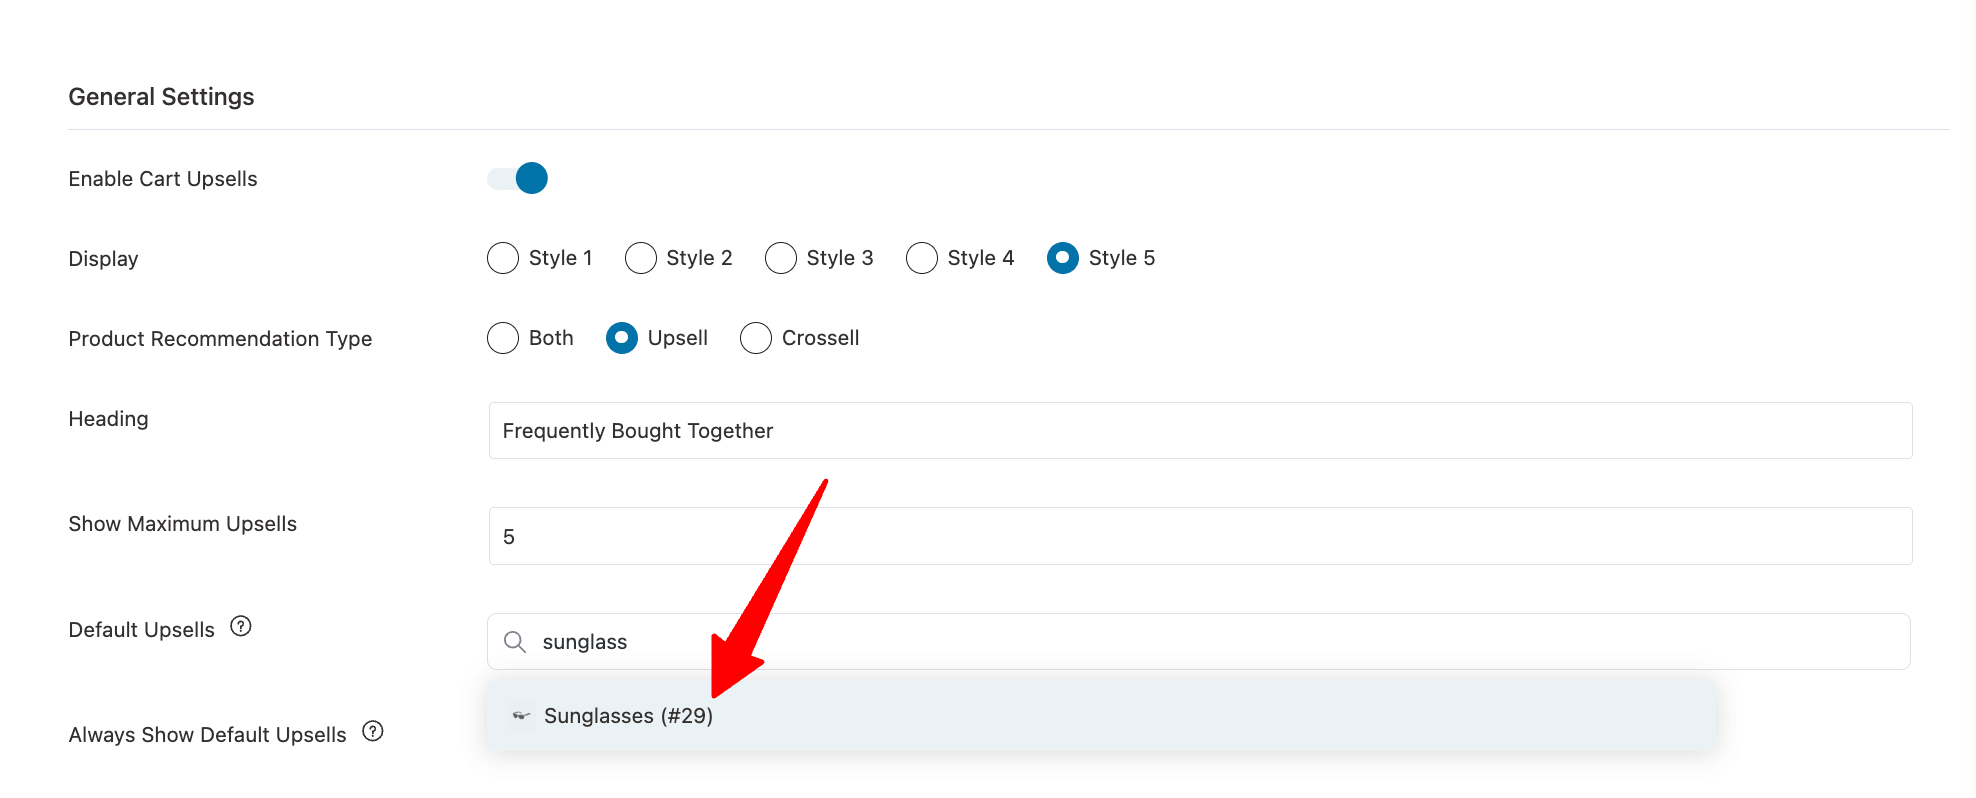Choose the Style 3 radio button

click(781, 258)
